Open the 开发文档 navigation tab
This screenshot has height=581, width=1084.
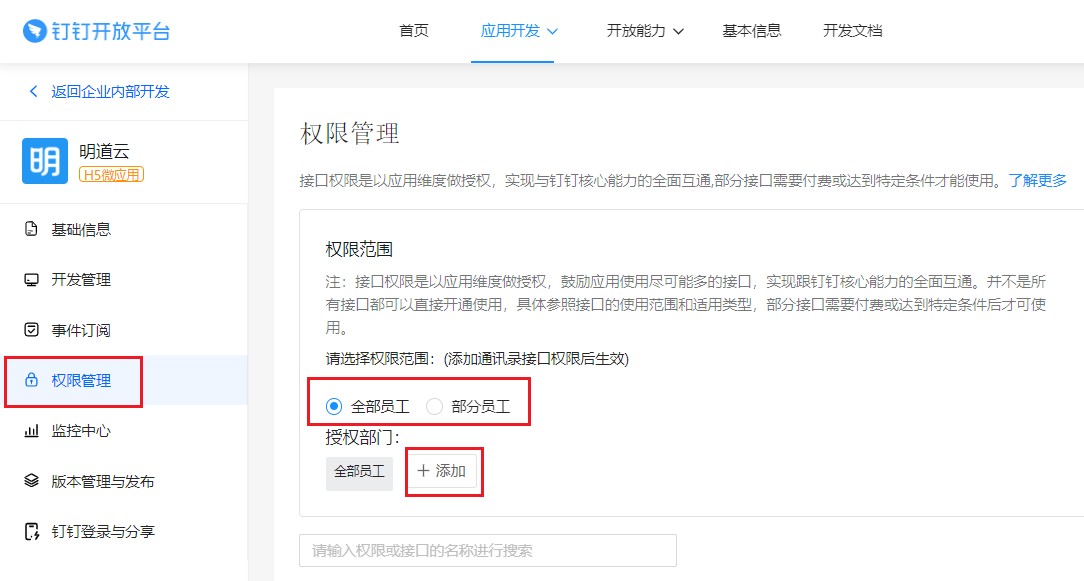pyautogui.click(x=853, y=31)
